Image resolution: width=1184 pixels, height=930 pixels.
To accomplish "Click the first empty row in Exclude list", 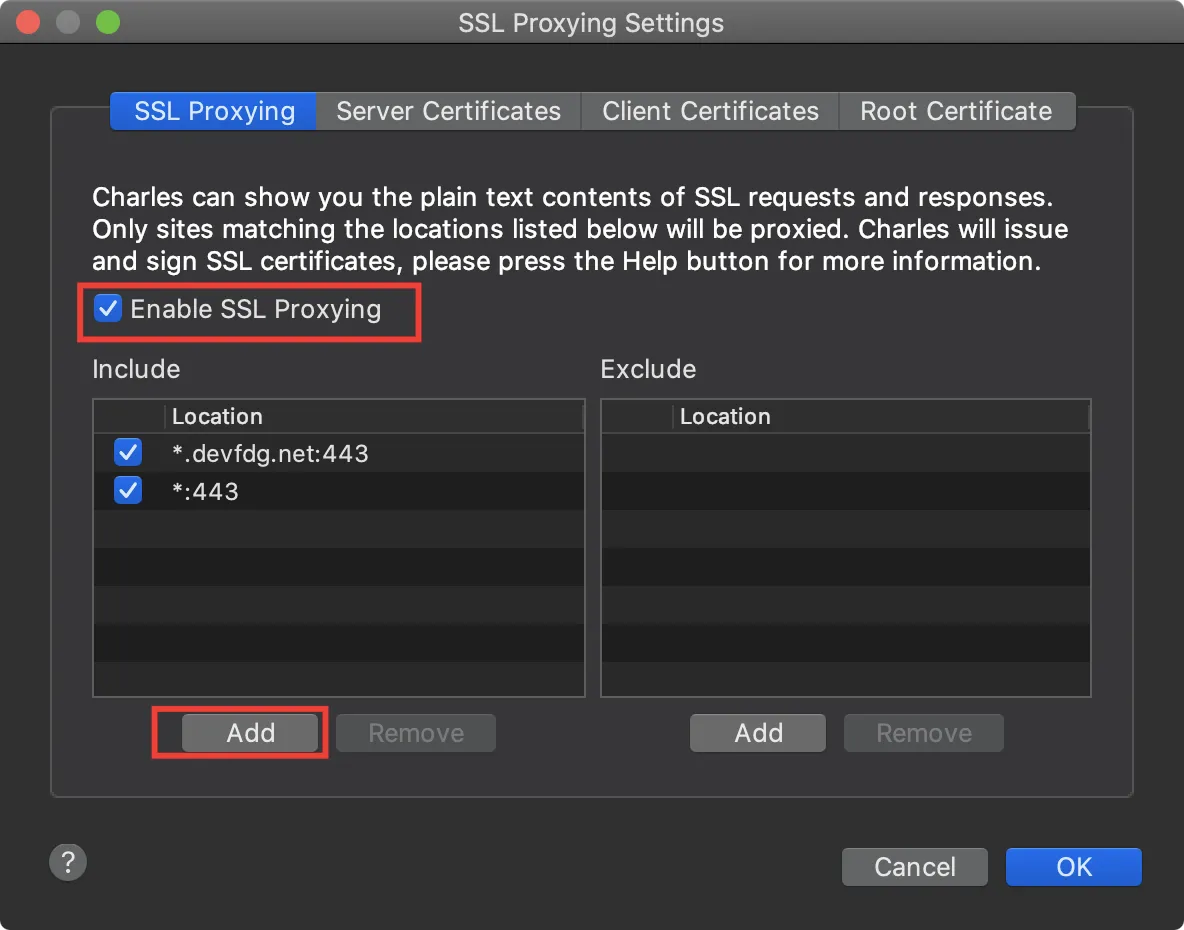I will (x=846, y=453).
